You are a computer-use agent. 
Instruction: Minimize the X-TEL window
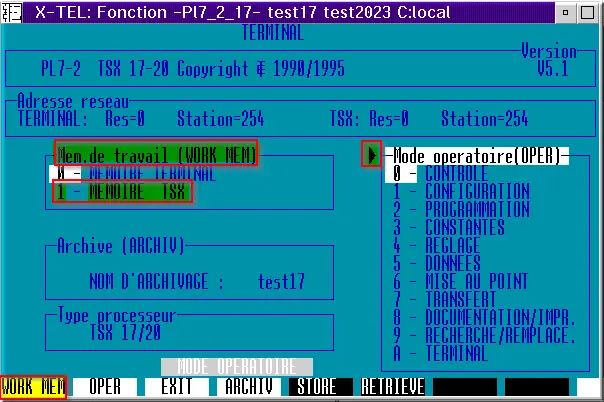coord(565,12)
